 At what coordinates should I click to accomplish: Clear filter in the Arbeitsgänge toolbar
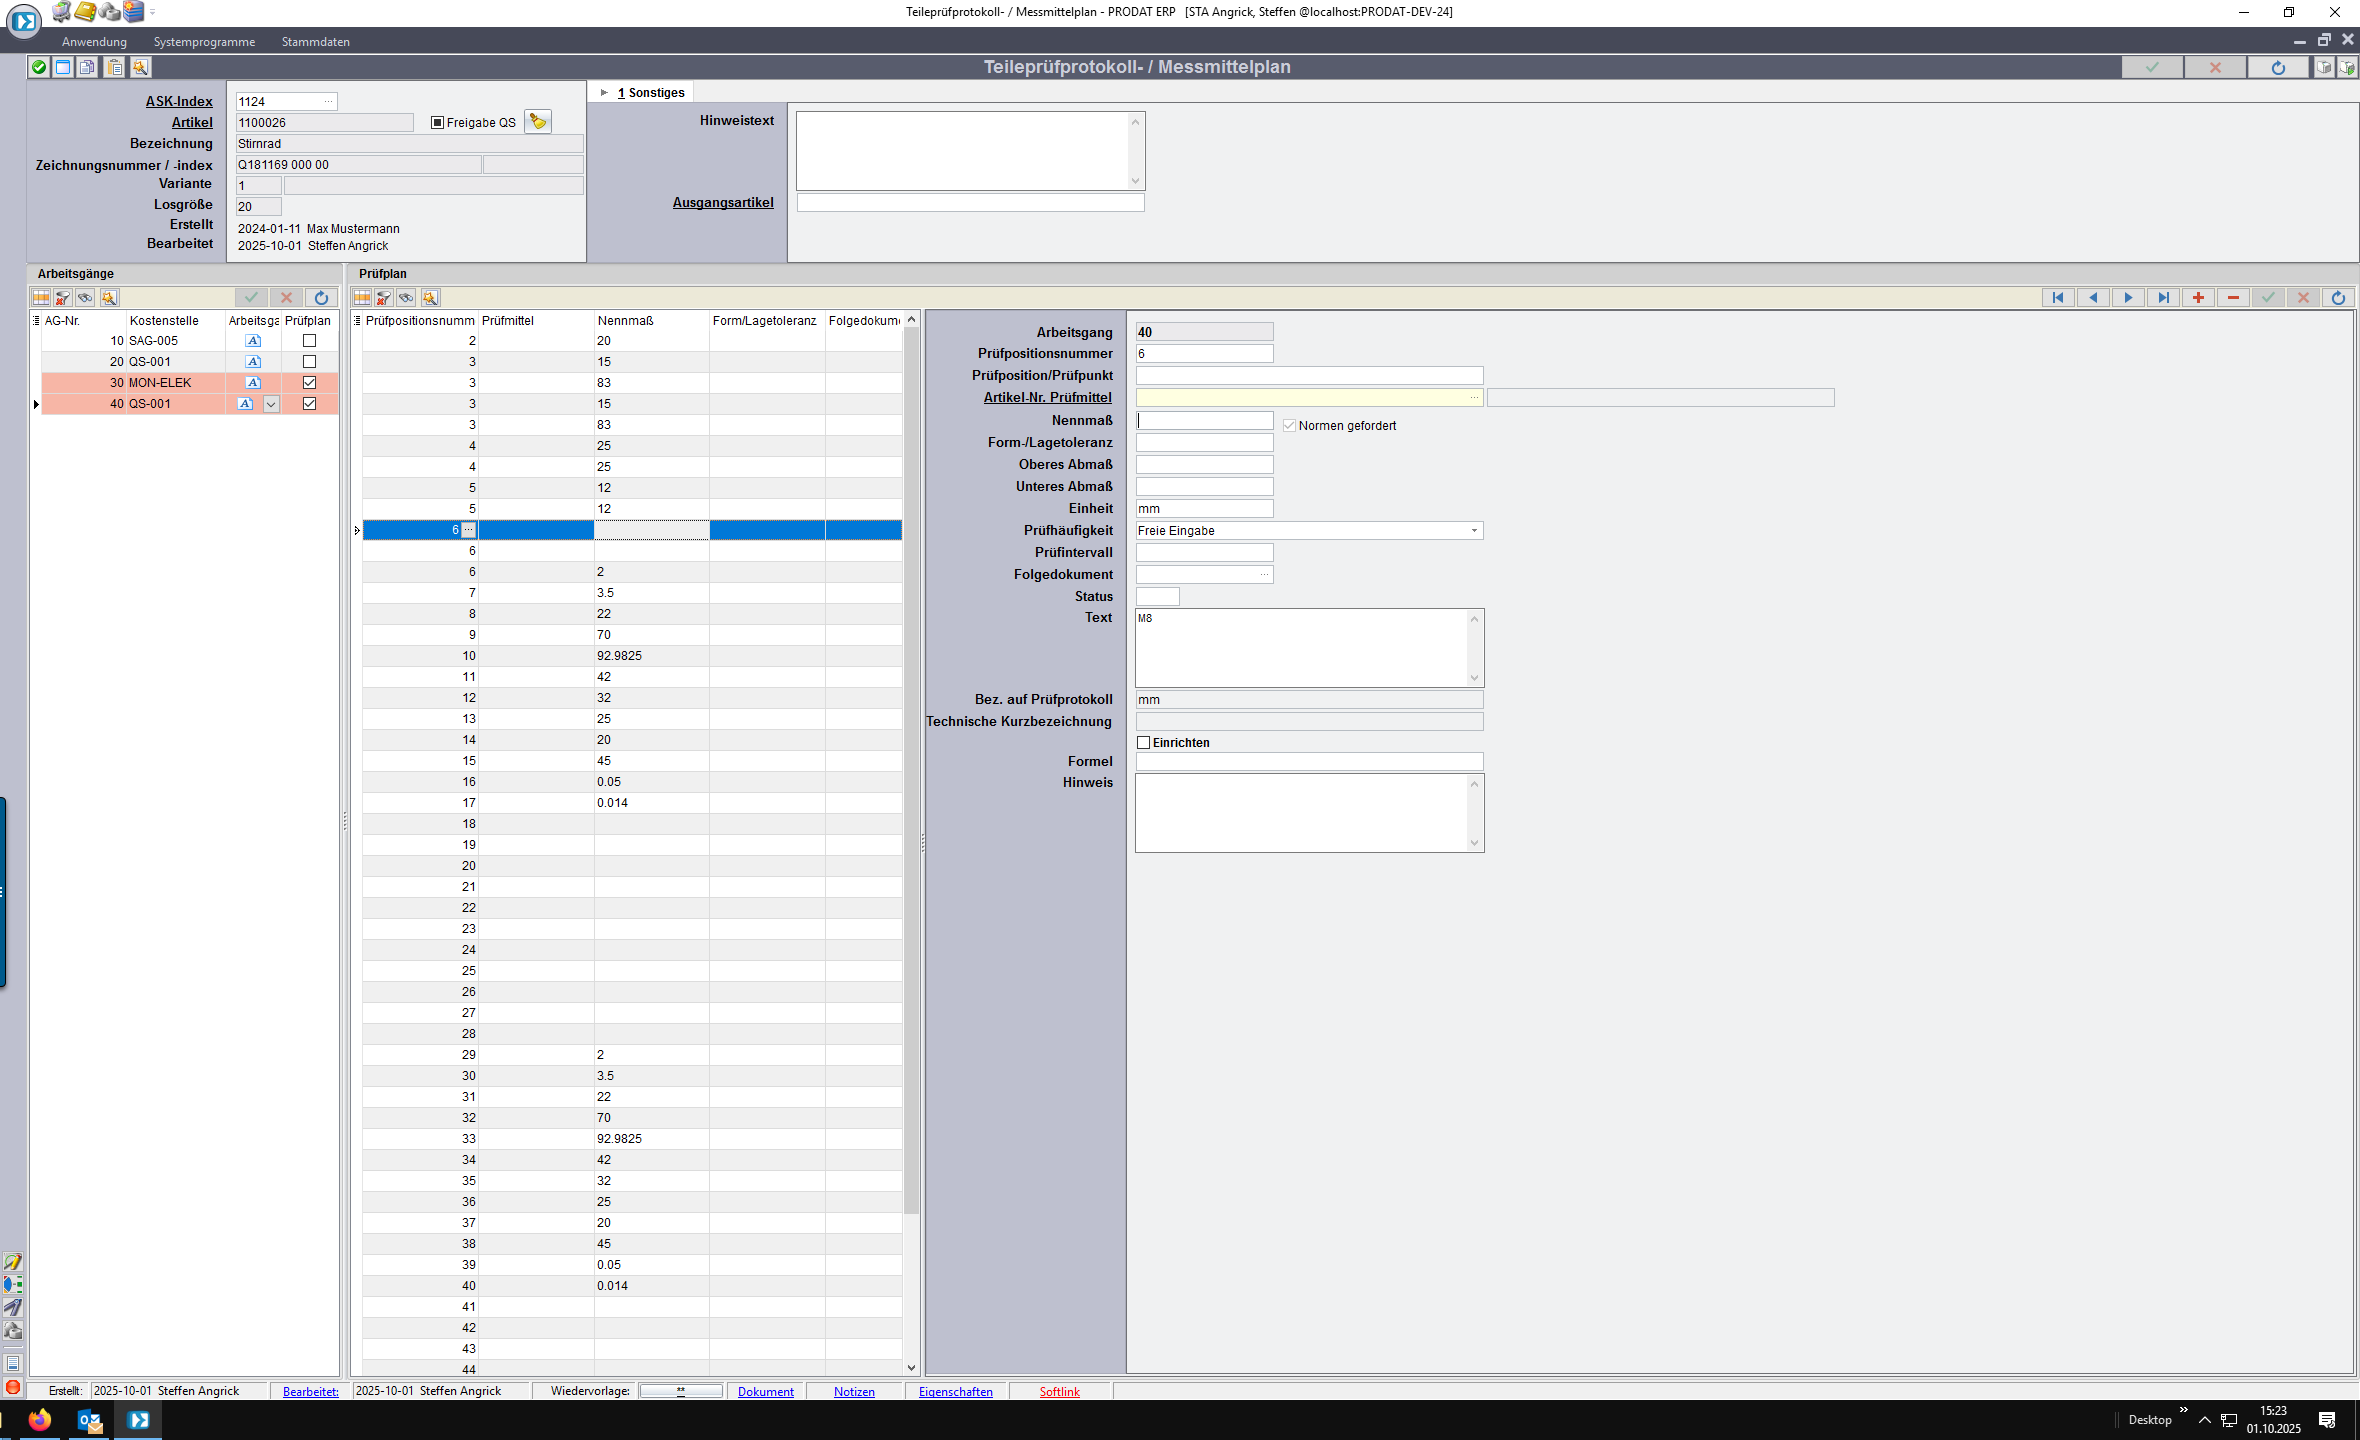pos(63,298)
